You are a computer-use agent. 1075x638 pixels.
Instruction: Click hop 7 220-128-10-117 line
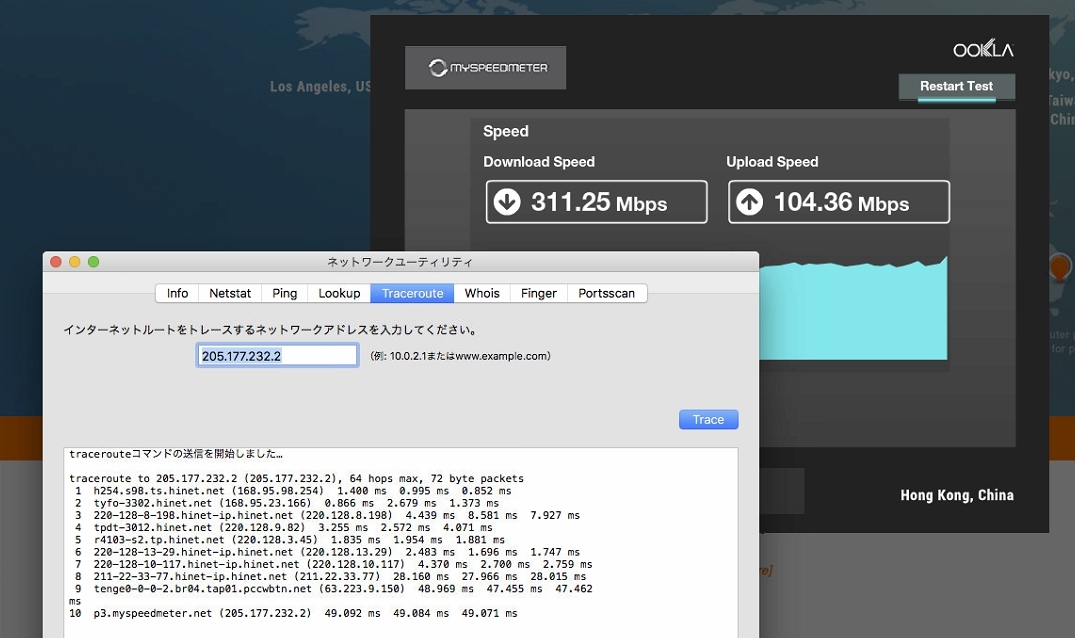tap(333, 565)
